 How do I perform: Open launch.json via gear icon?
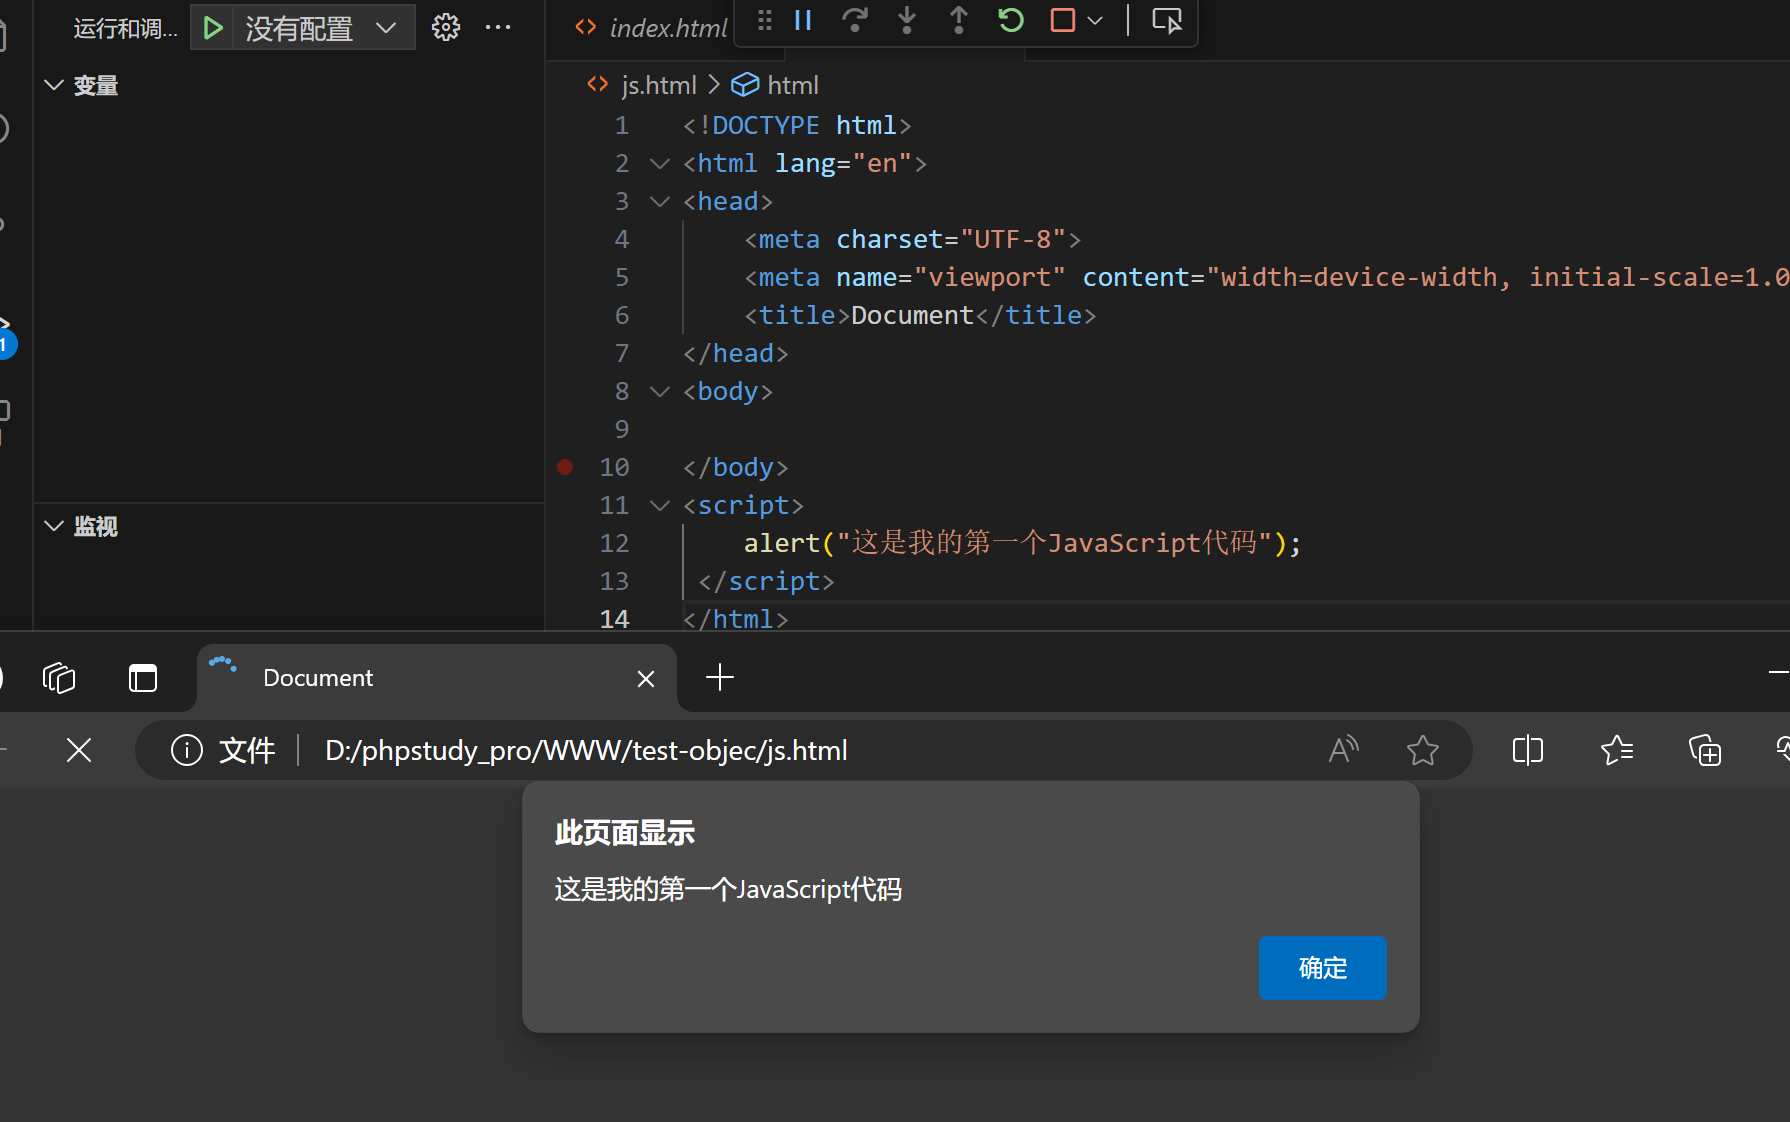coord(446,28)
